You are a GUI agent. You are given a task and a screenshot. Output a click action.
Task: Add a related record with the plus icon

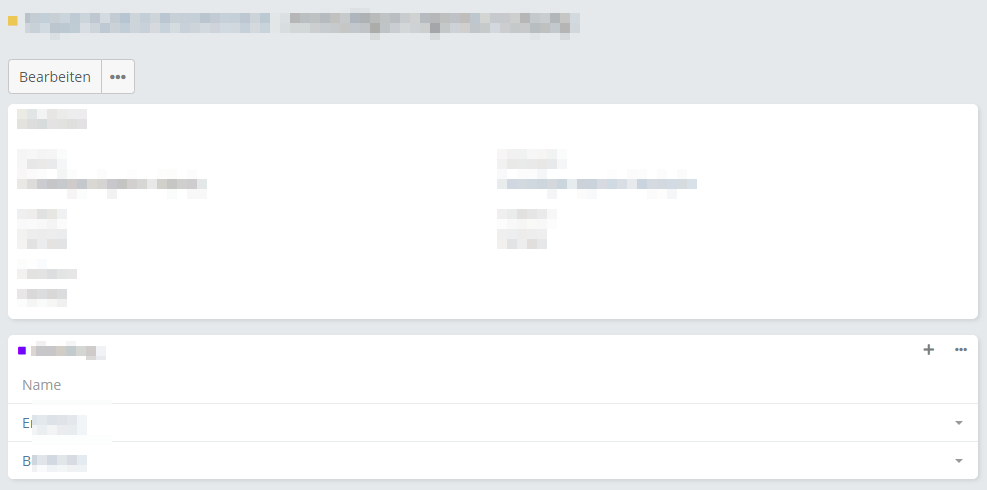[928, 350]
